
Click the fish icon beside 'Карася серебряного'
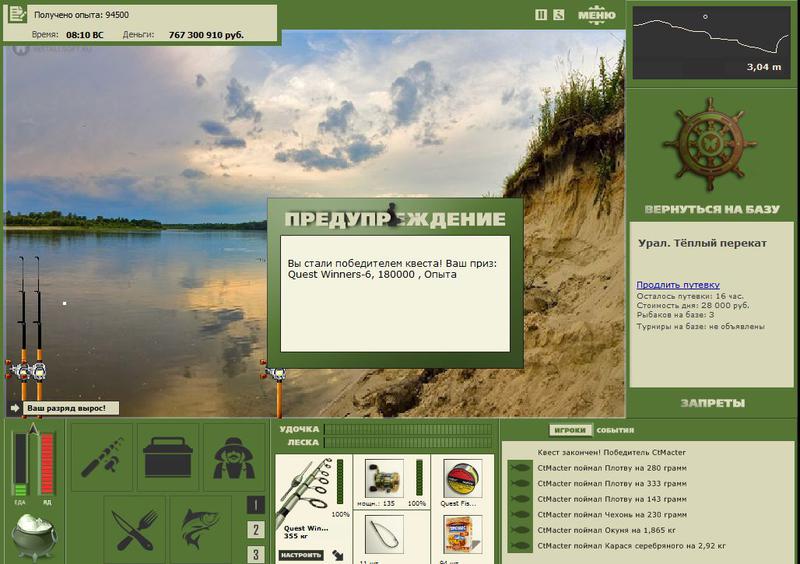coord(520,546)
